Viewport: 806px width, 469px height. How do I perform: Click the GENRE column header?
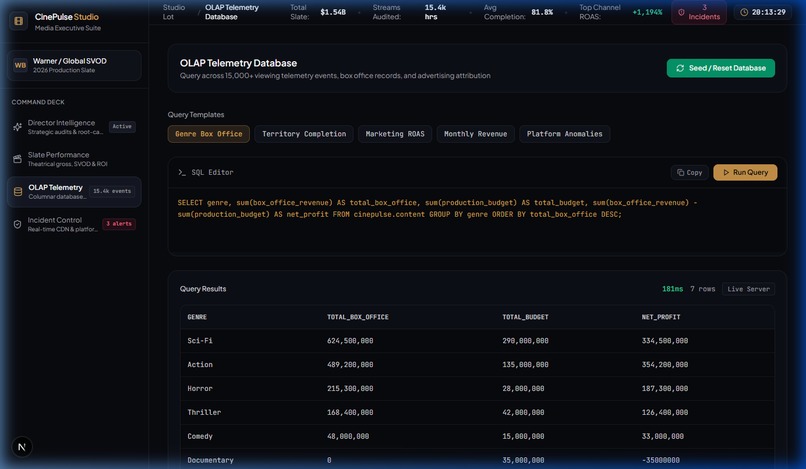click(197, 317)
